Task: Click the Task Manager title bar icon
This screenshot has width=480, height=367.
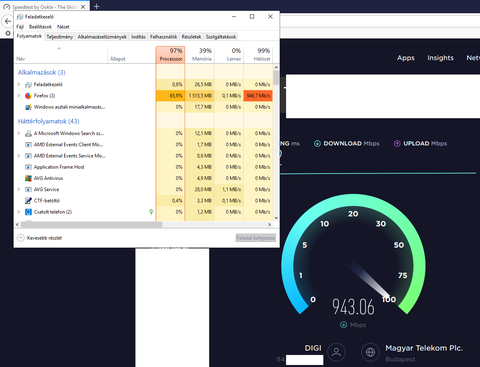Action: pyautogui.click(x=20, y=17)
